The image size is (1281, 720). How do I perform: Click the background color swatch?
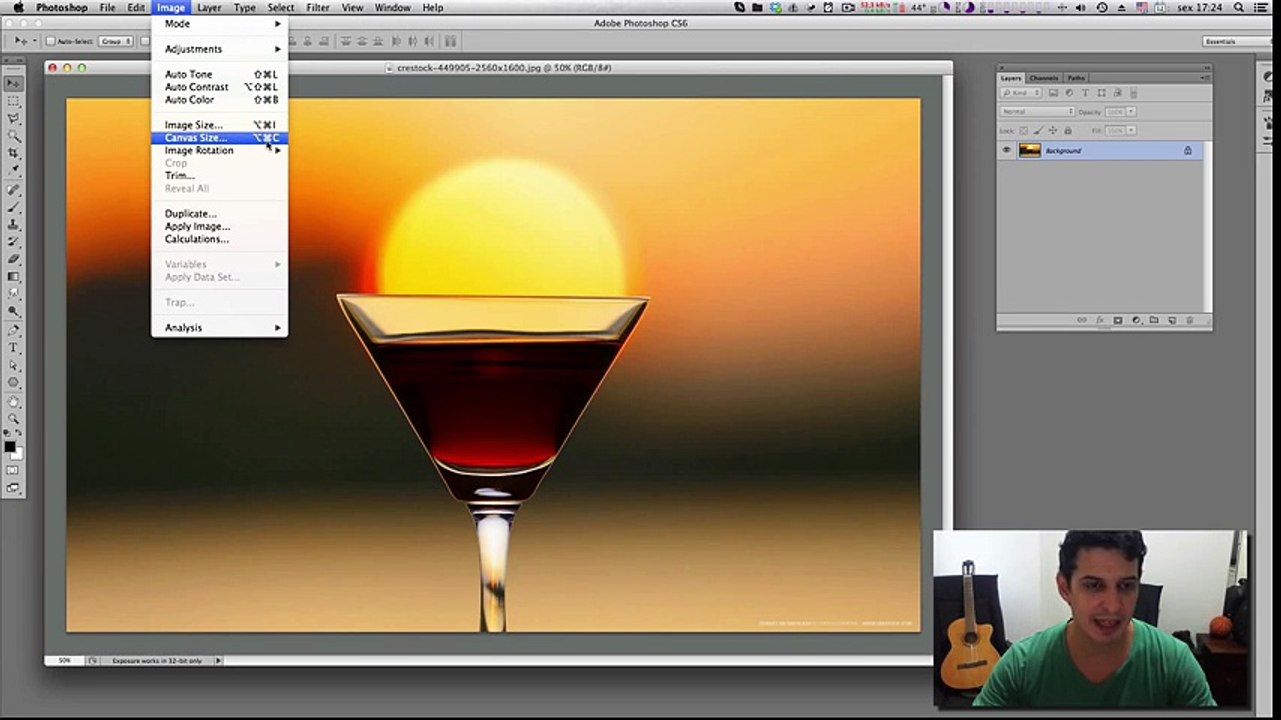tap(19, 454)
